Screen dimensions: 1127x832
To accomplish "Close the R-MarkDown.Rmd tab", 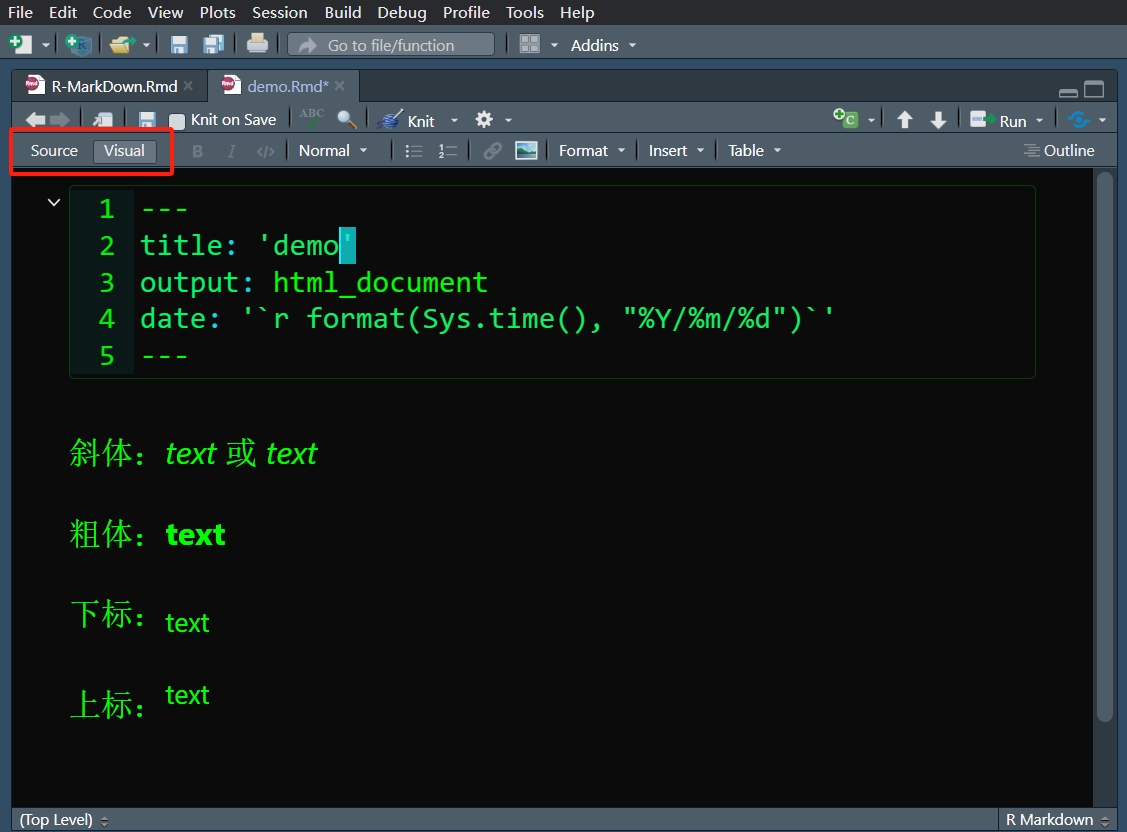I will pos(188,85).
